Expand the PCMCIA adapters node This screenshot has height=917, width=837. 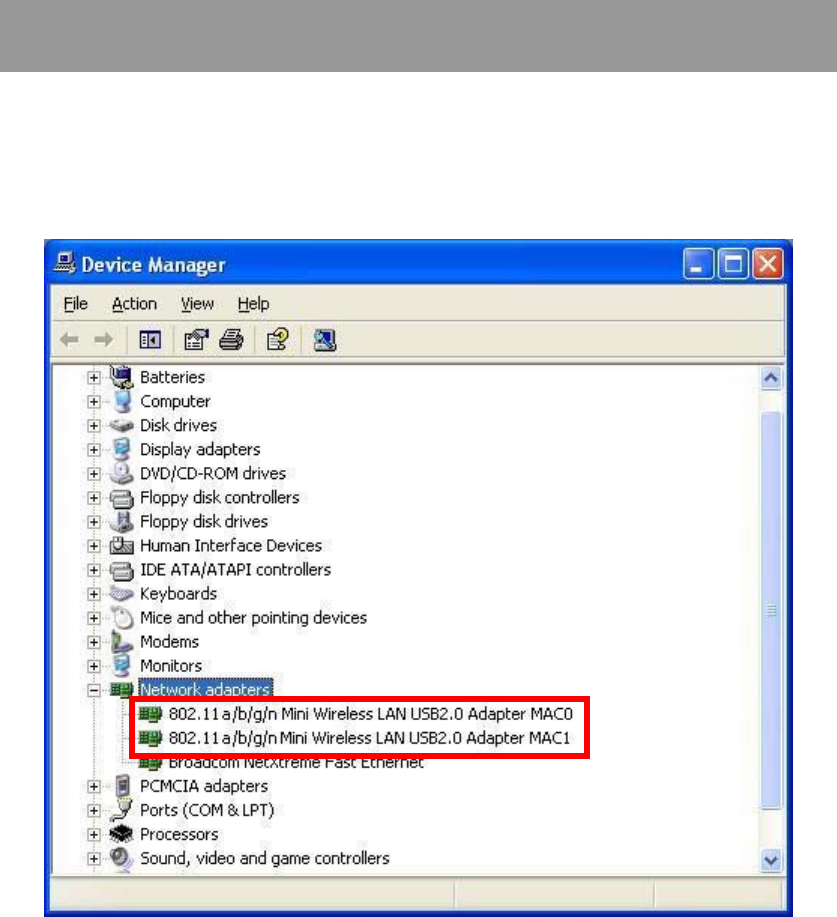click(94, 787)
